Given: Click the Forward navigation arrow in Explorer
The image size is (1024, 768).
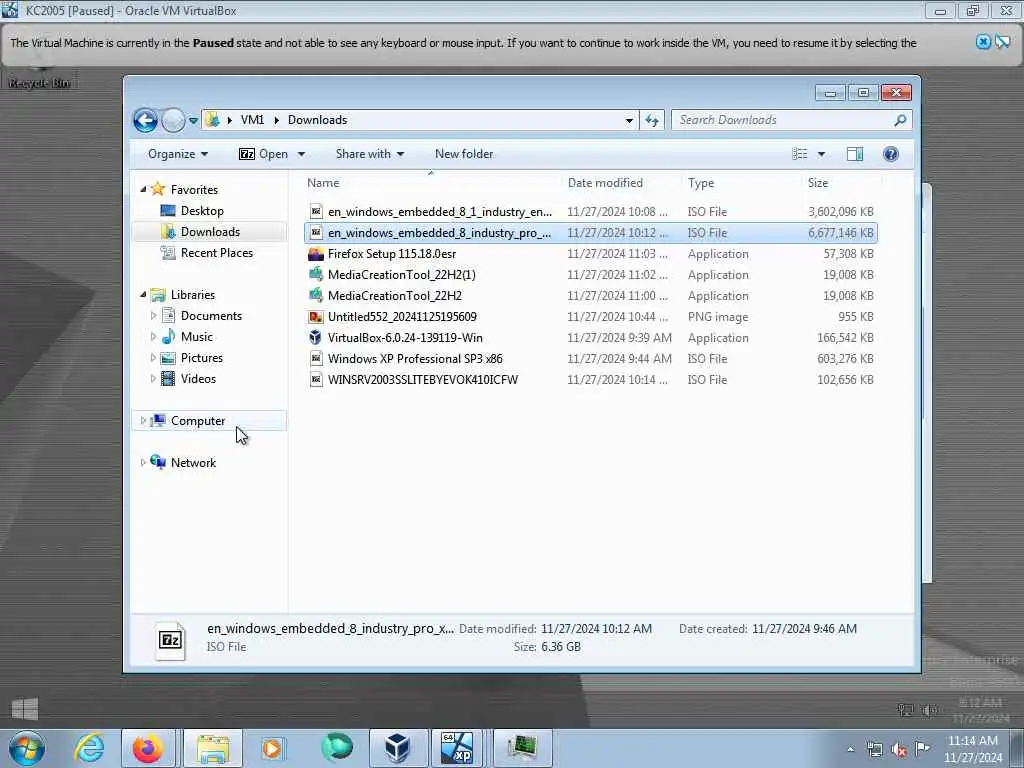Looking at the screenshot, I should click(x=173, y=120).
